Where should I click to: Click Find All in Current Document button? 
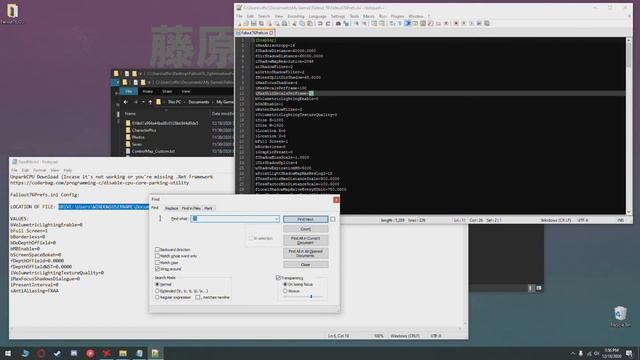click(x=305, y=240)
